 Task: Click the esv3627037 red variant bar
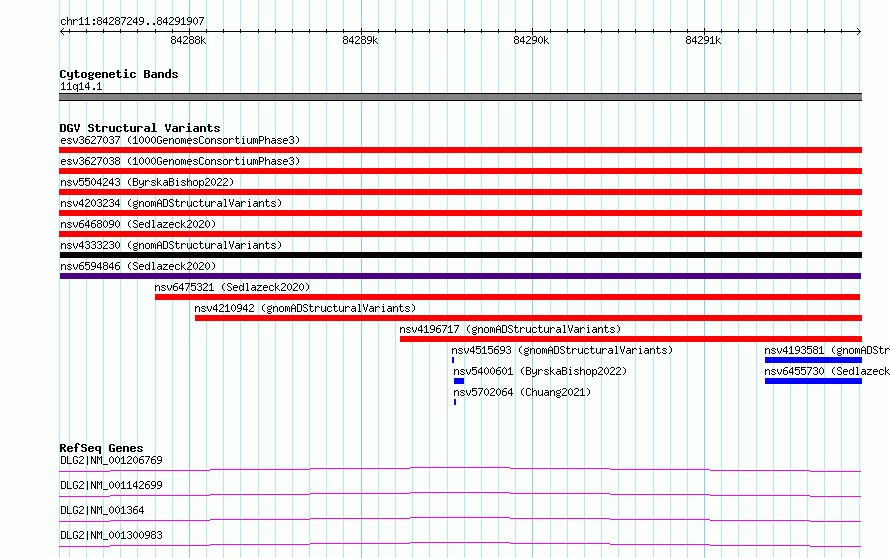pos(460,150)
